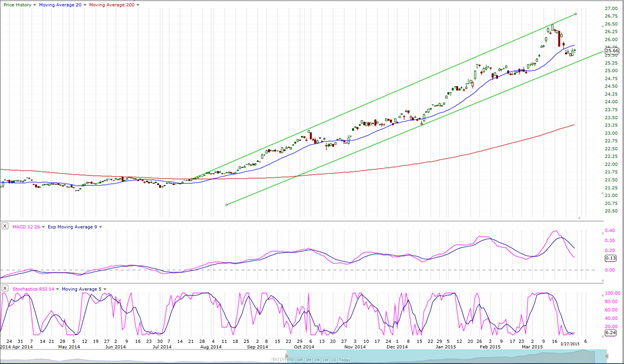
Task: Close the MACD indicator panel
Action: point(5,226)
